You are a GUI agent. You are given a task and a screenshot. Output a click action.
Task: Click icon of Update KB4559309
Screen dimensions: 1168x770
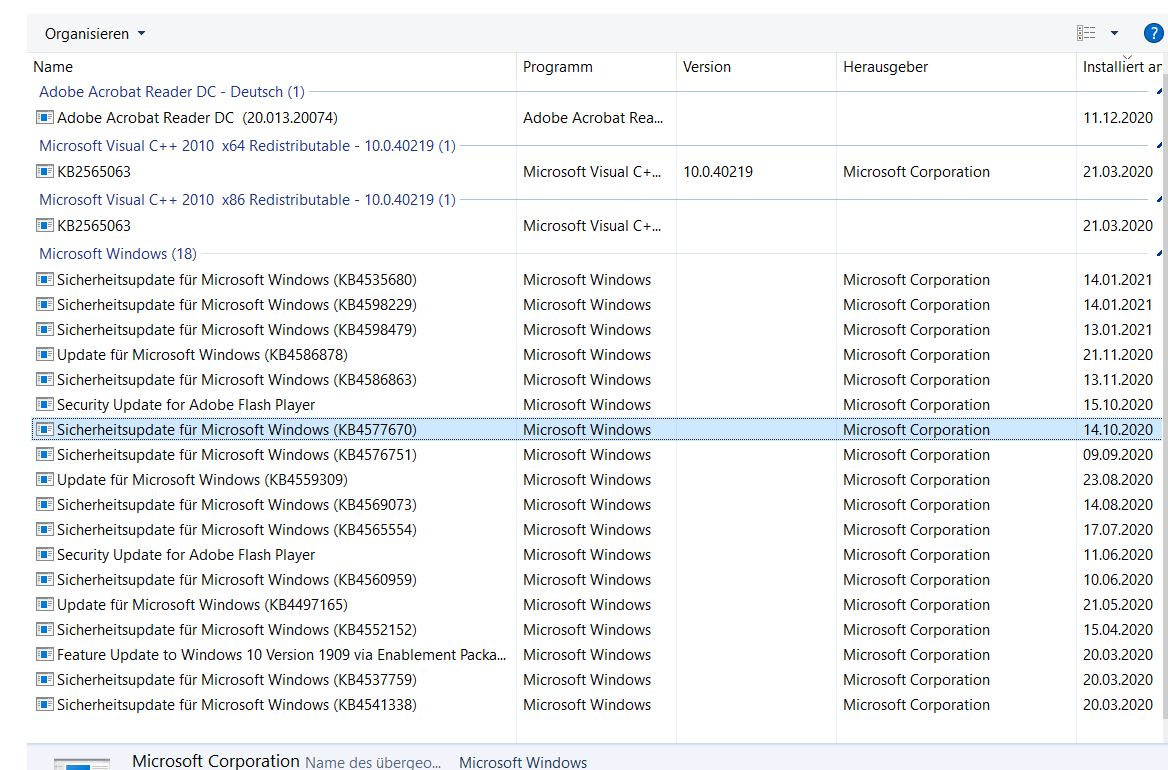tap(45, 480)
